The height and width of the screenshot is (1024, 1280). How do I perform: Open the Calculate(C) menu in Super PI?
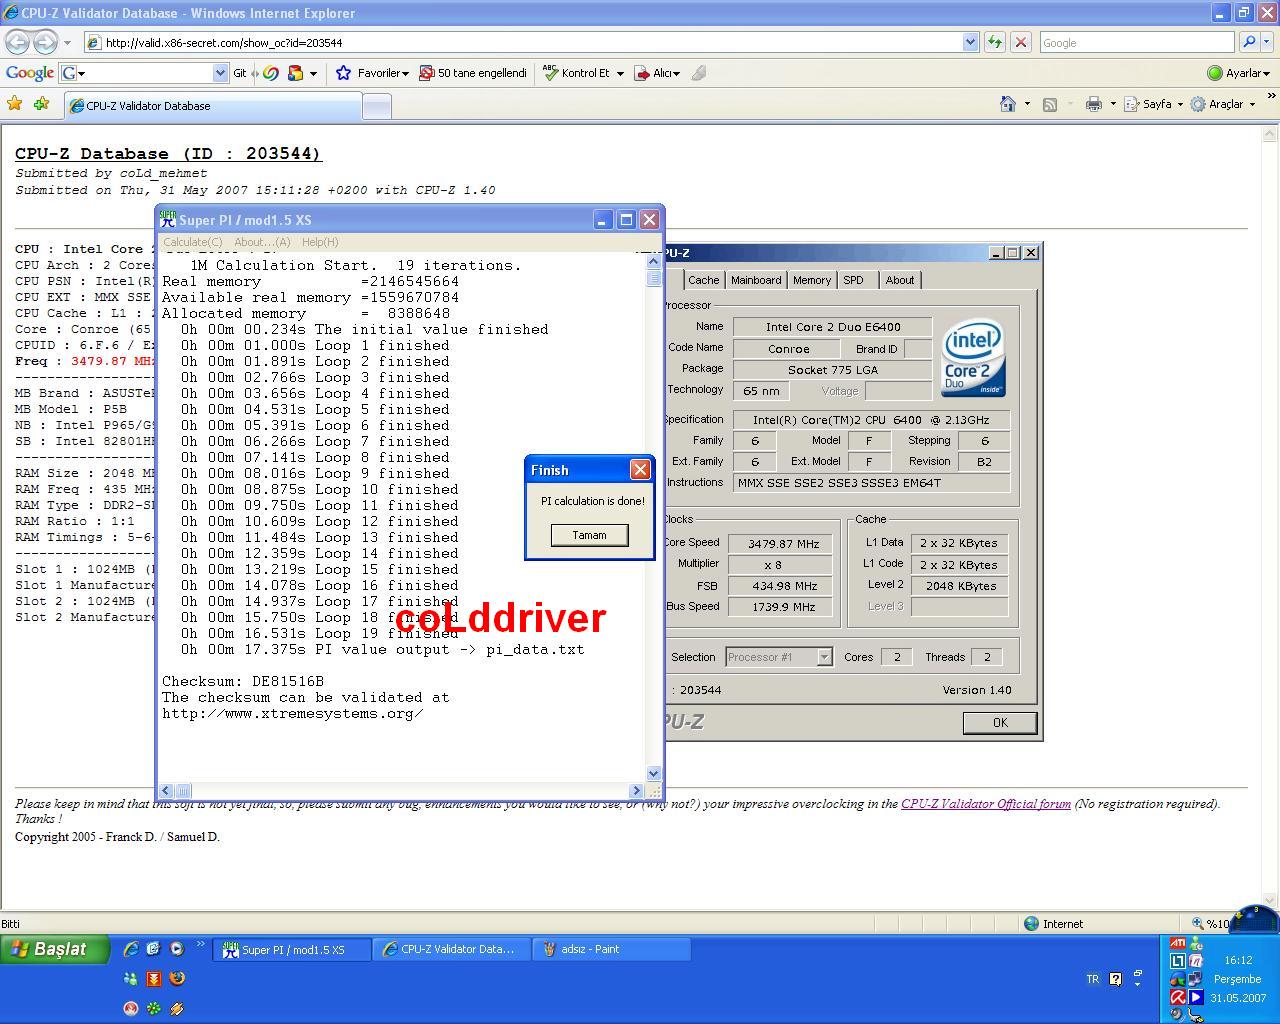[193, 242]
